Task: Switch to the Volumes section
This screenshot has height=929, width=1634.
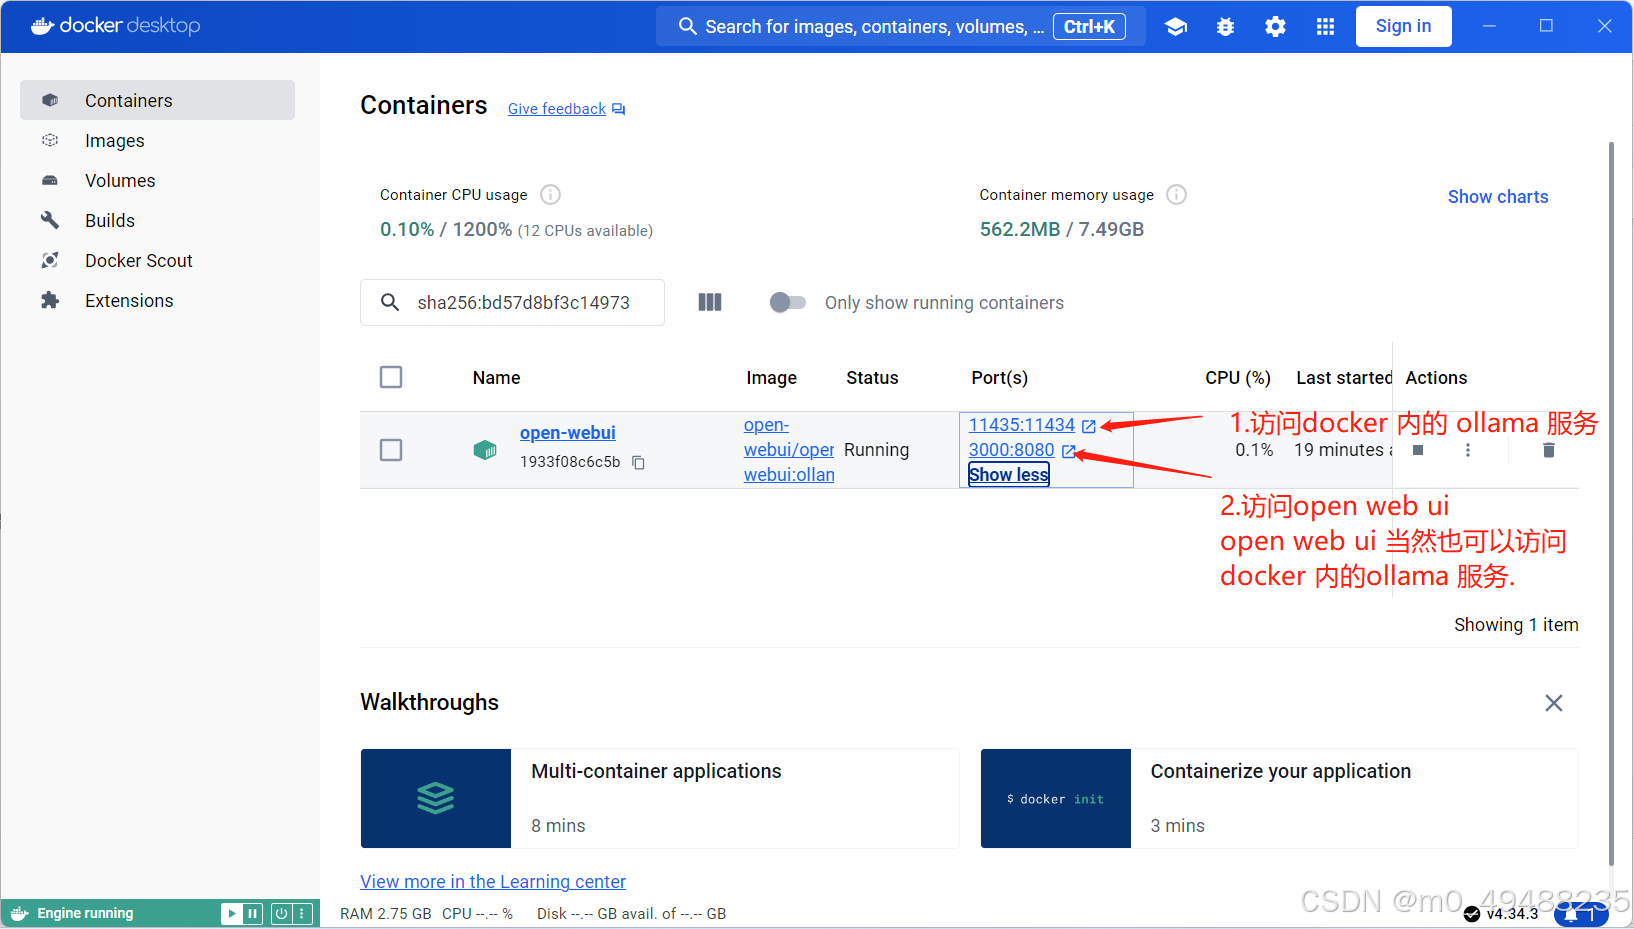Action: (x=120, y=180)
